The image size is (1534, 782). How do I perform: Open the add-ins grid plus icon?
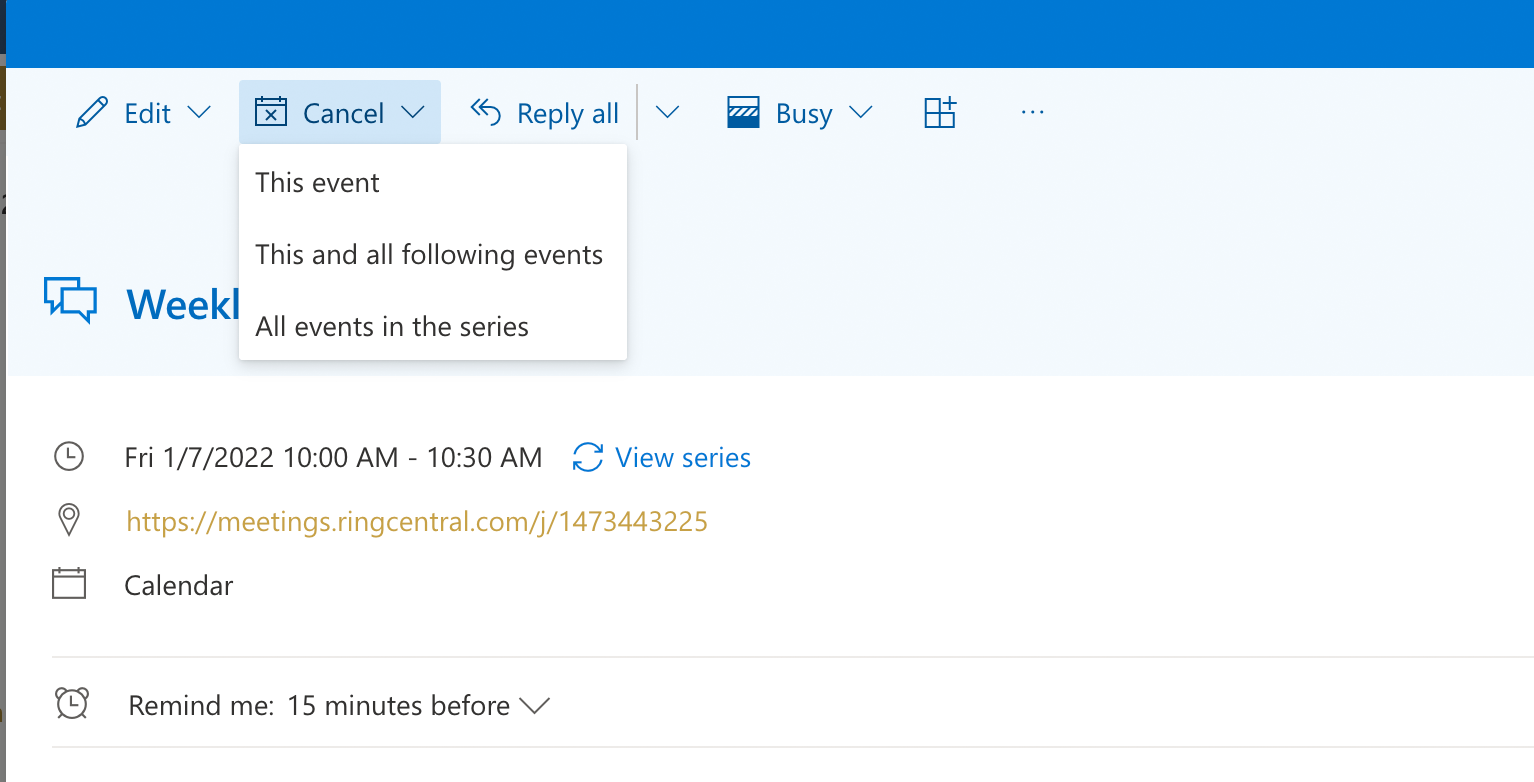point(940,112)
